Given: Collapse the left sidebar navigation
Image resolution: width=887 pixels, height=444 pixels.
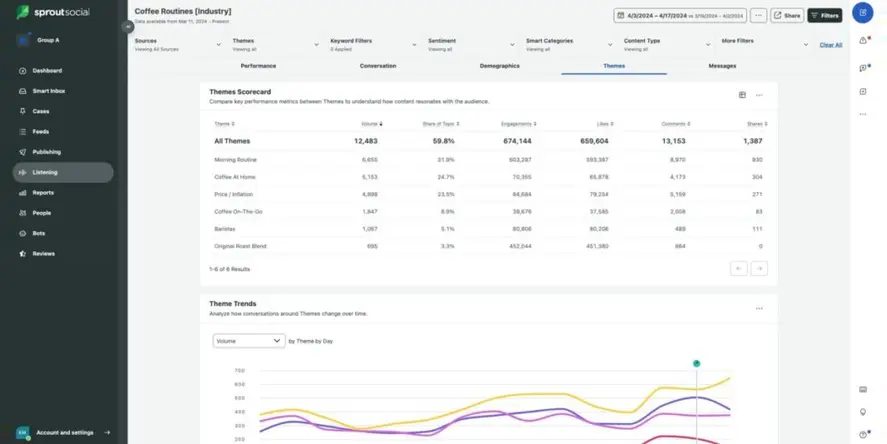Looking at the screenshot, I should click(x=127, y=27).
